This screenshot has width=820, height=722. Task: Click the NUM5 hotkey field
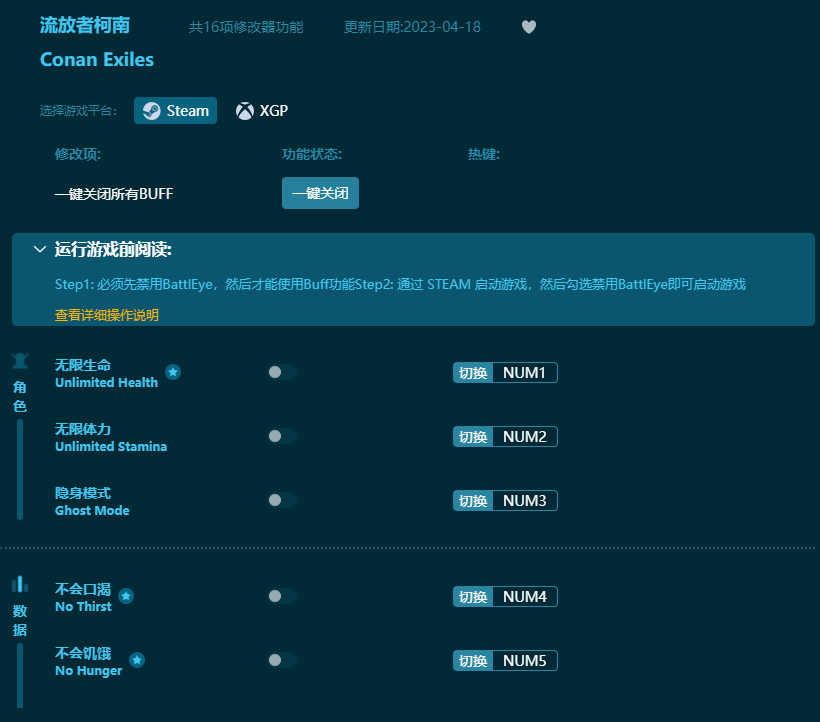(525, 660)
